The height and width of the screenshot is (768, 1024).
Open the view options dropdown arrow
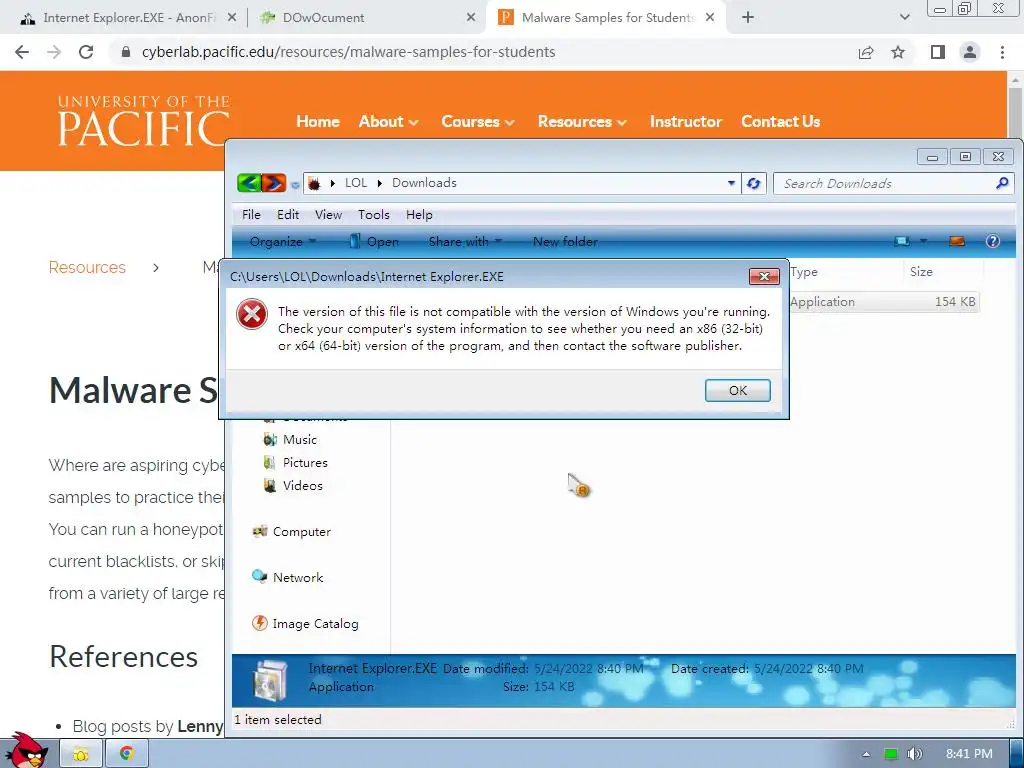(923, 242)
